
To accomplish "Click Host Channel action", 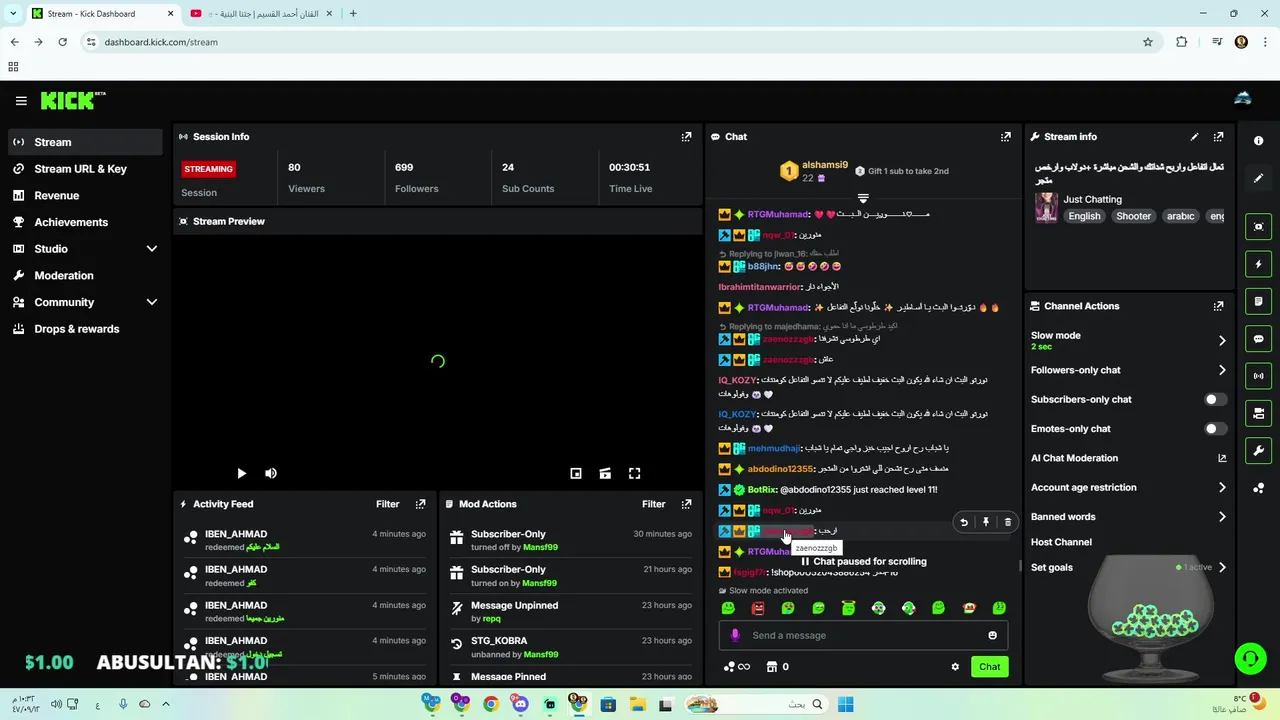I will [x=1061, y=542].
